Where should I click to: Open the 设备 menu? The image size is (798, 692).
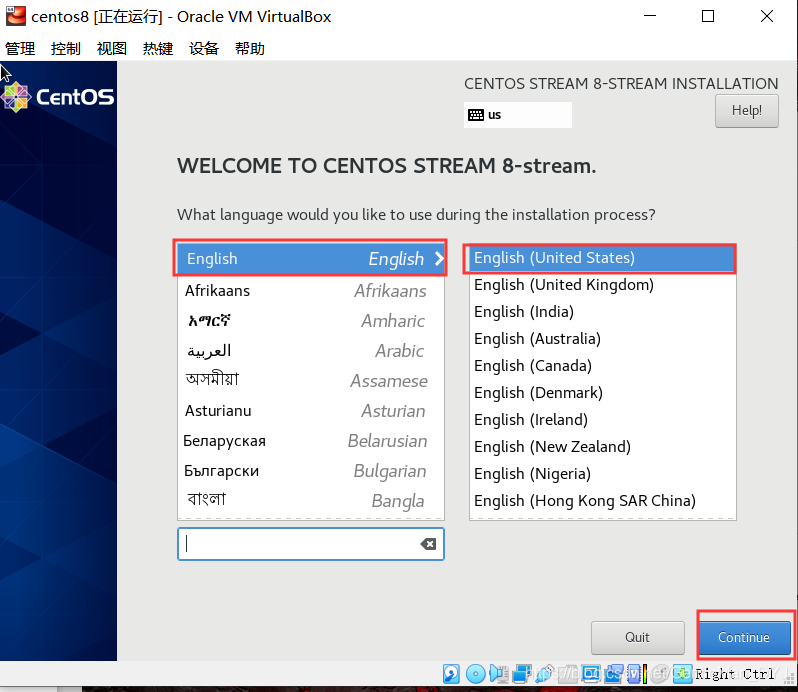[204, 49]
